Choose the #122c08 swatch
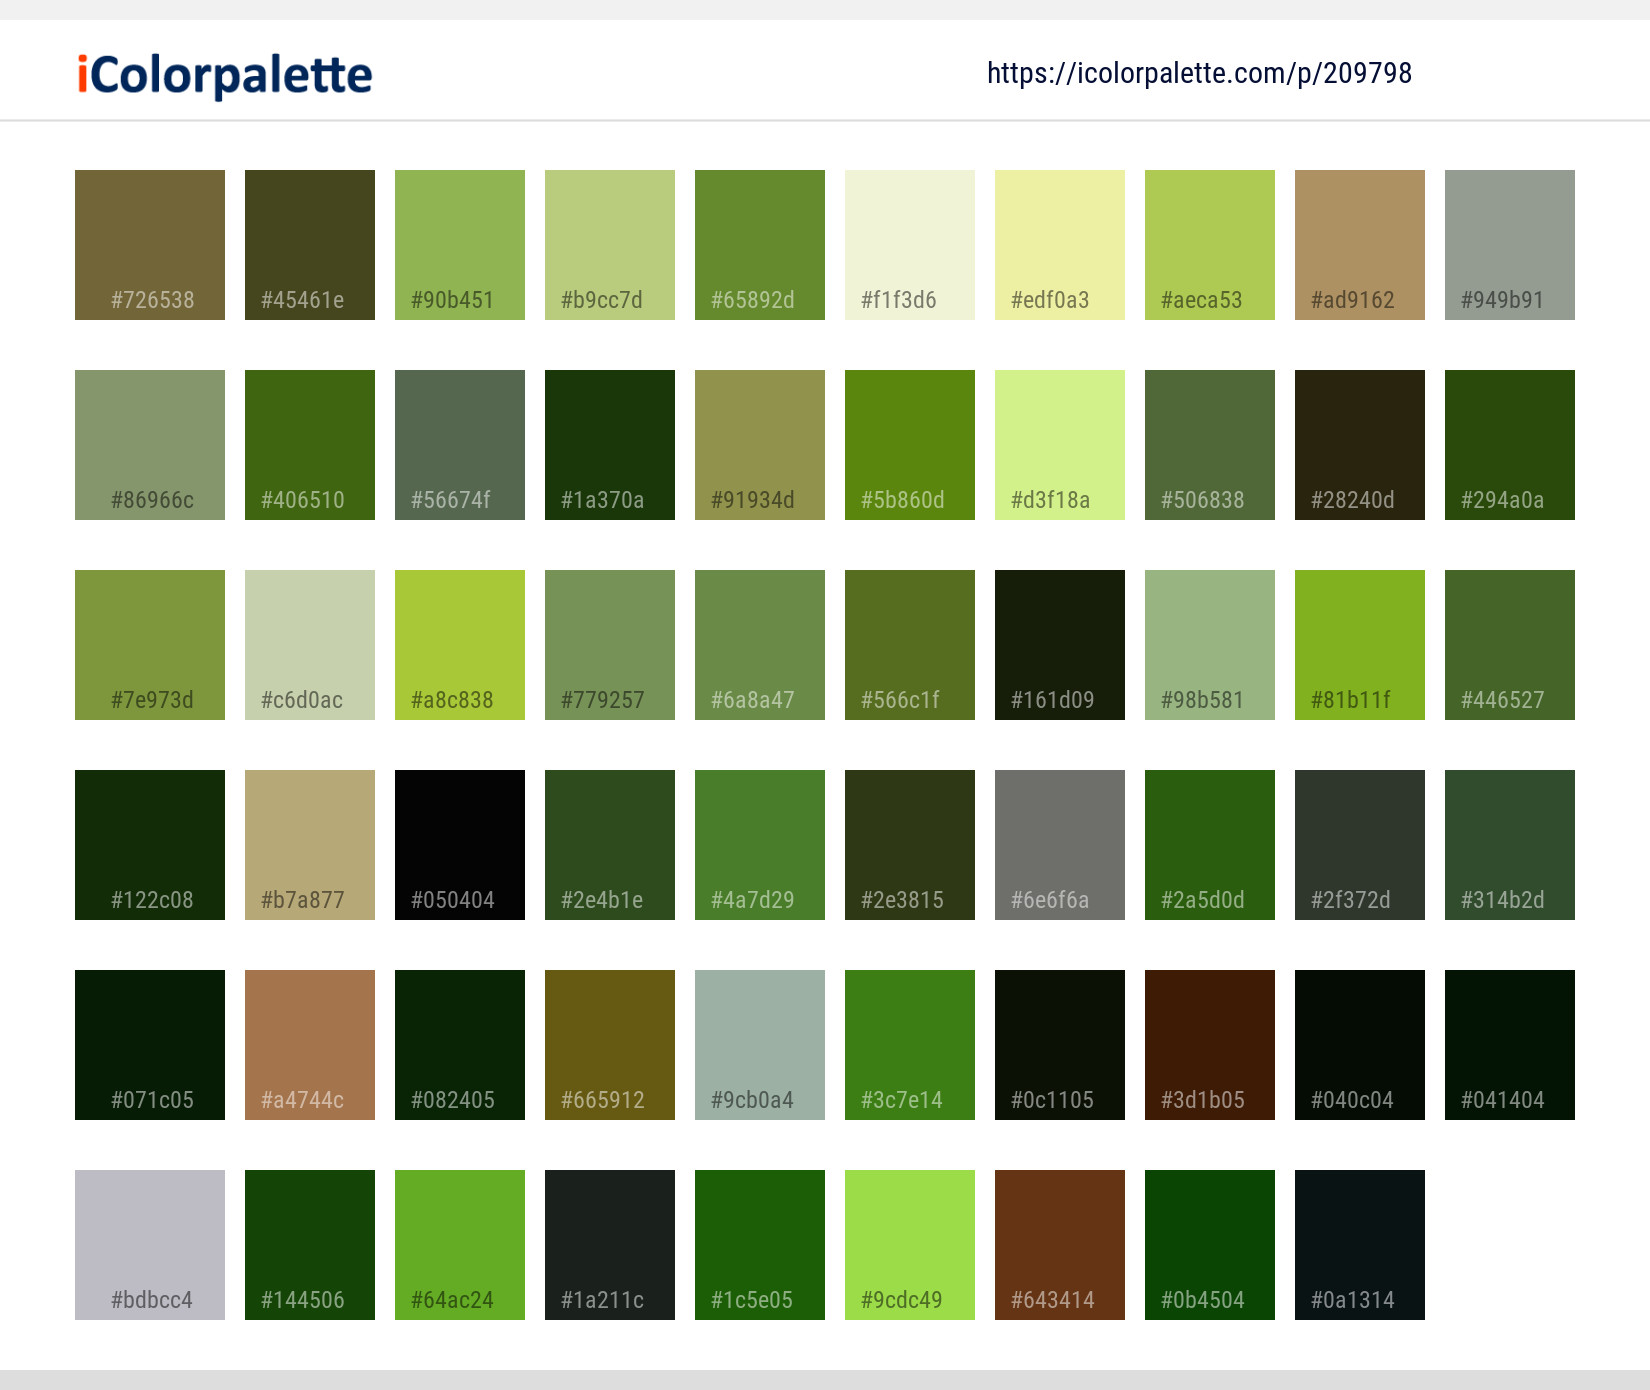Viewport: 1650px width, 1390px height. coord(150,845)
